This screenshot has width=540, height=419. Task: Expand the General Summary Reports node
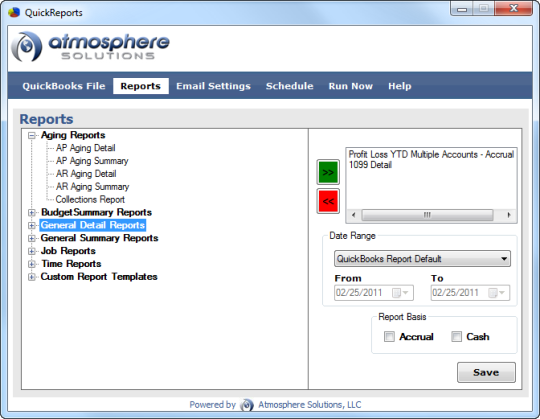point(32,238)
